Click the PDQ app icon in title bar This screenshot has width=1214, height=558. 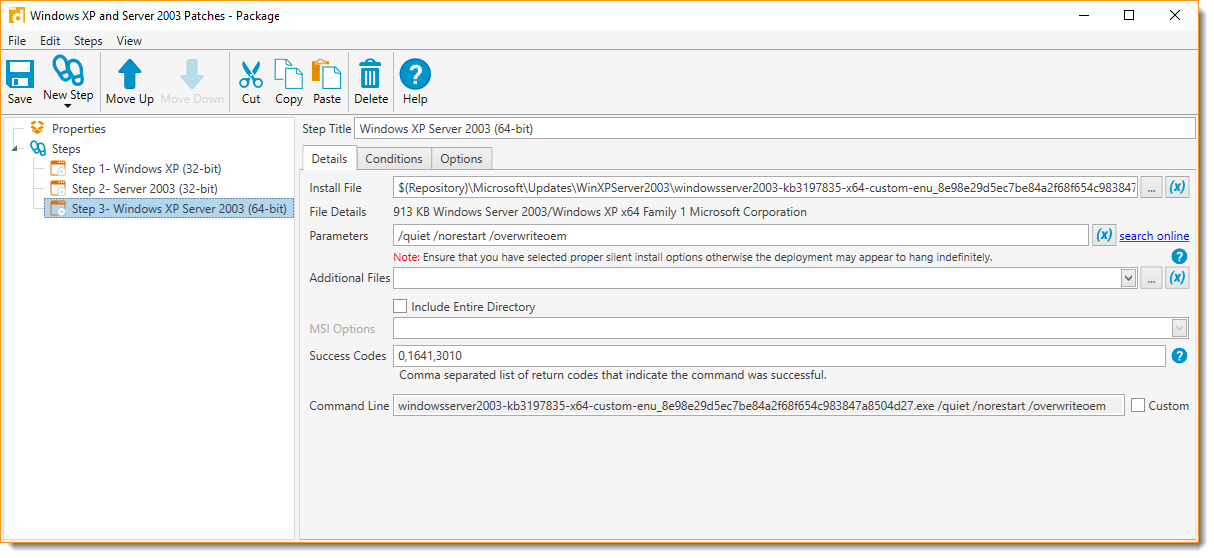click(x=17, y=16)
